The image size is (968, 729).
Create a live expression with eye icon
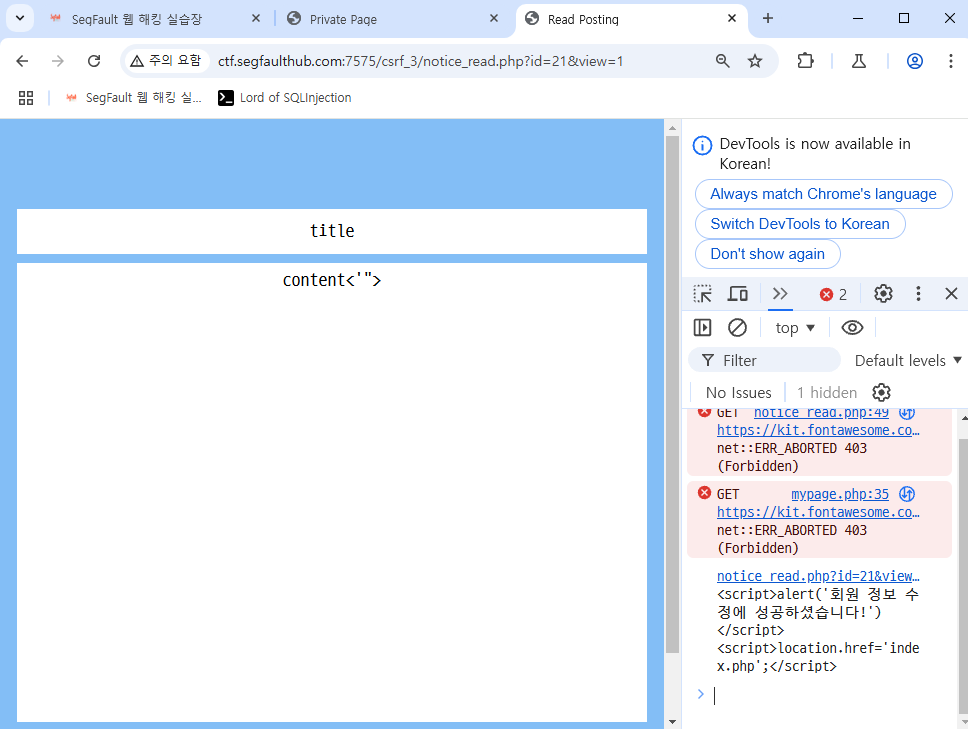(x=852, y=328)
